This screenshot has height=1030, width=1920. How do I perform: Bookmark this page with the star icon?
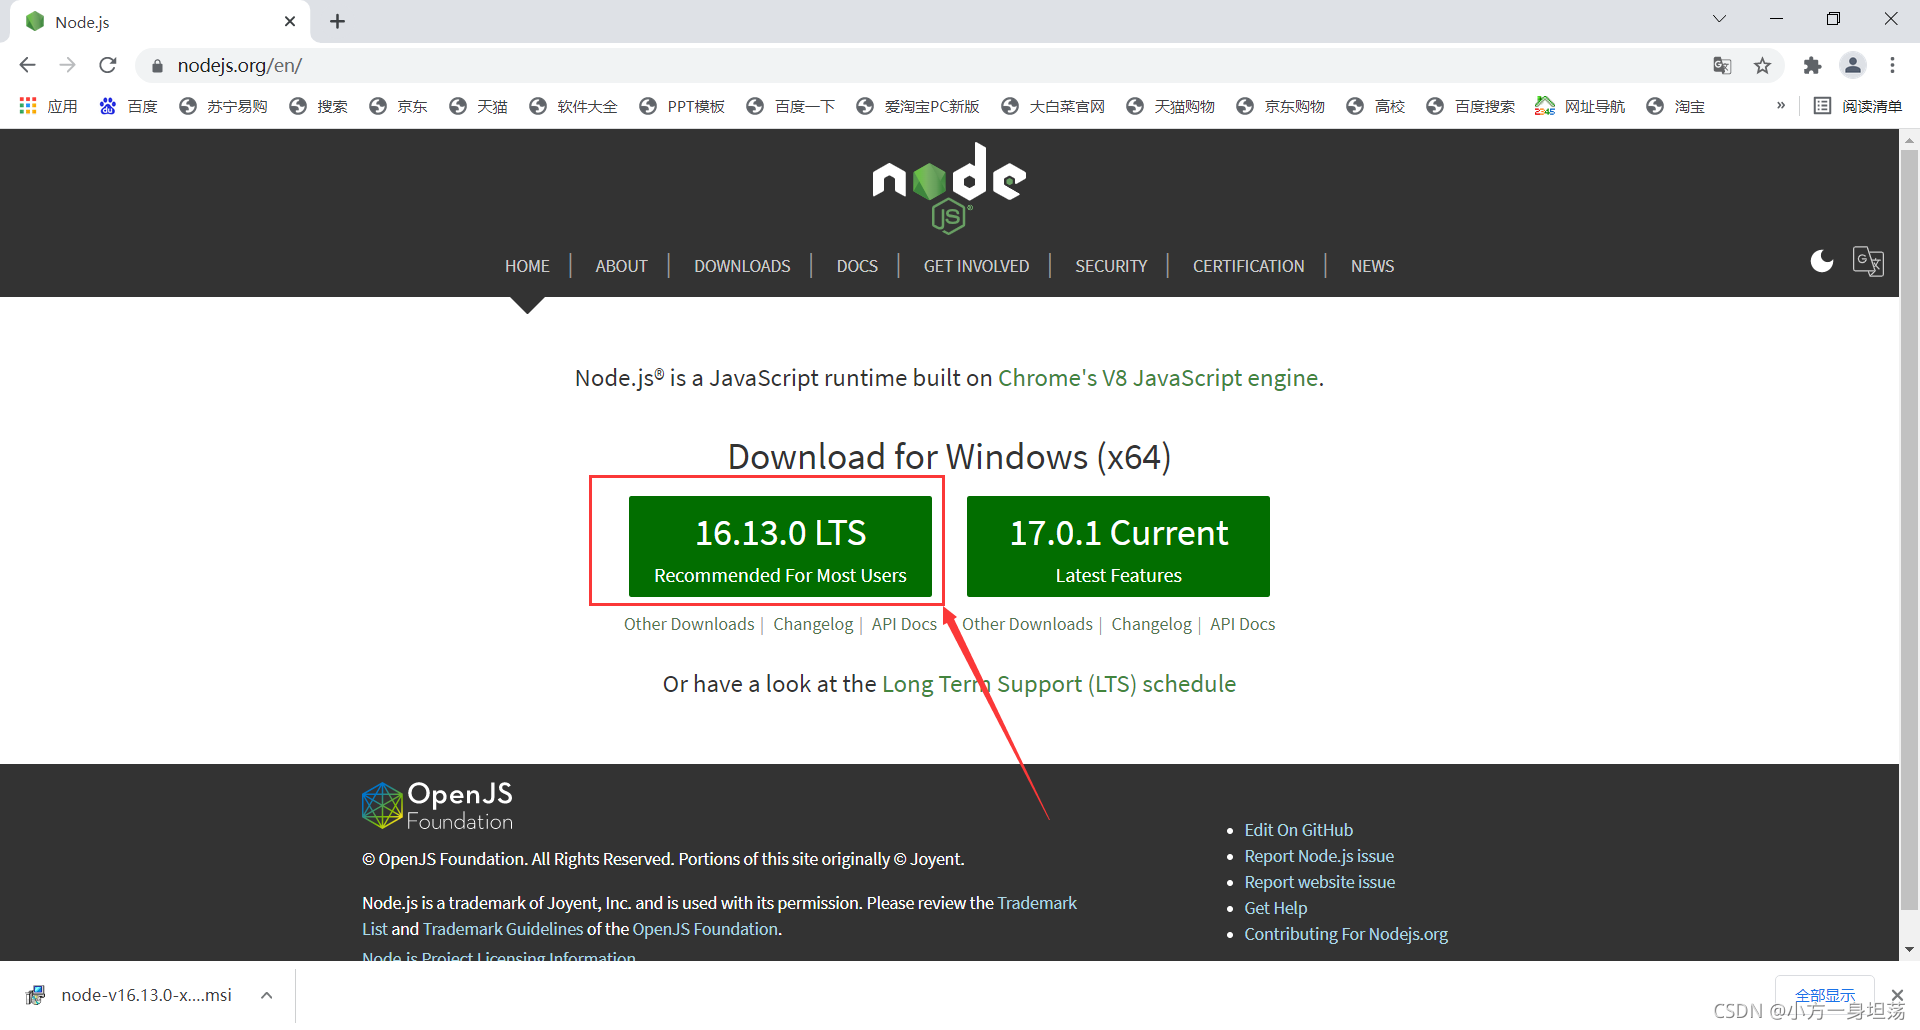(1762, 65)
